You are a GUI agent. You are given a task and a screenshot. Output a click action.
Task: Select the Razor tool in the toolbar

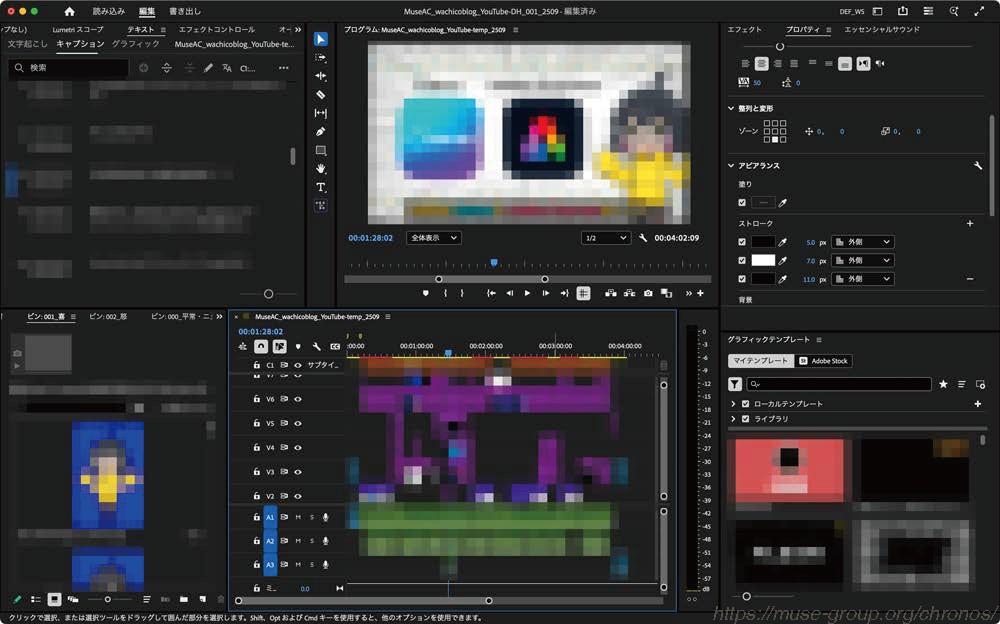[321, 94]
